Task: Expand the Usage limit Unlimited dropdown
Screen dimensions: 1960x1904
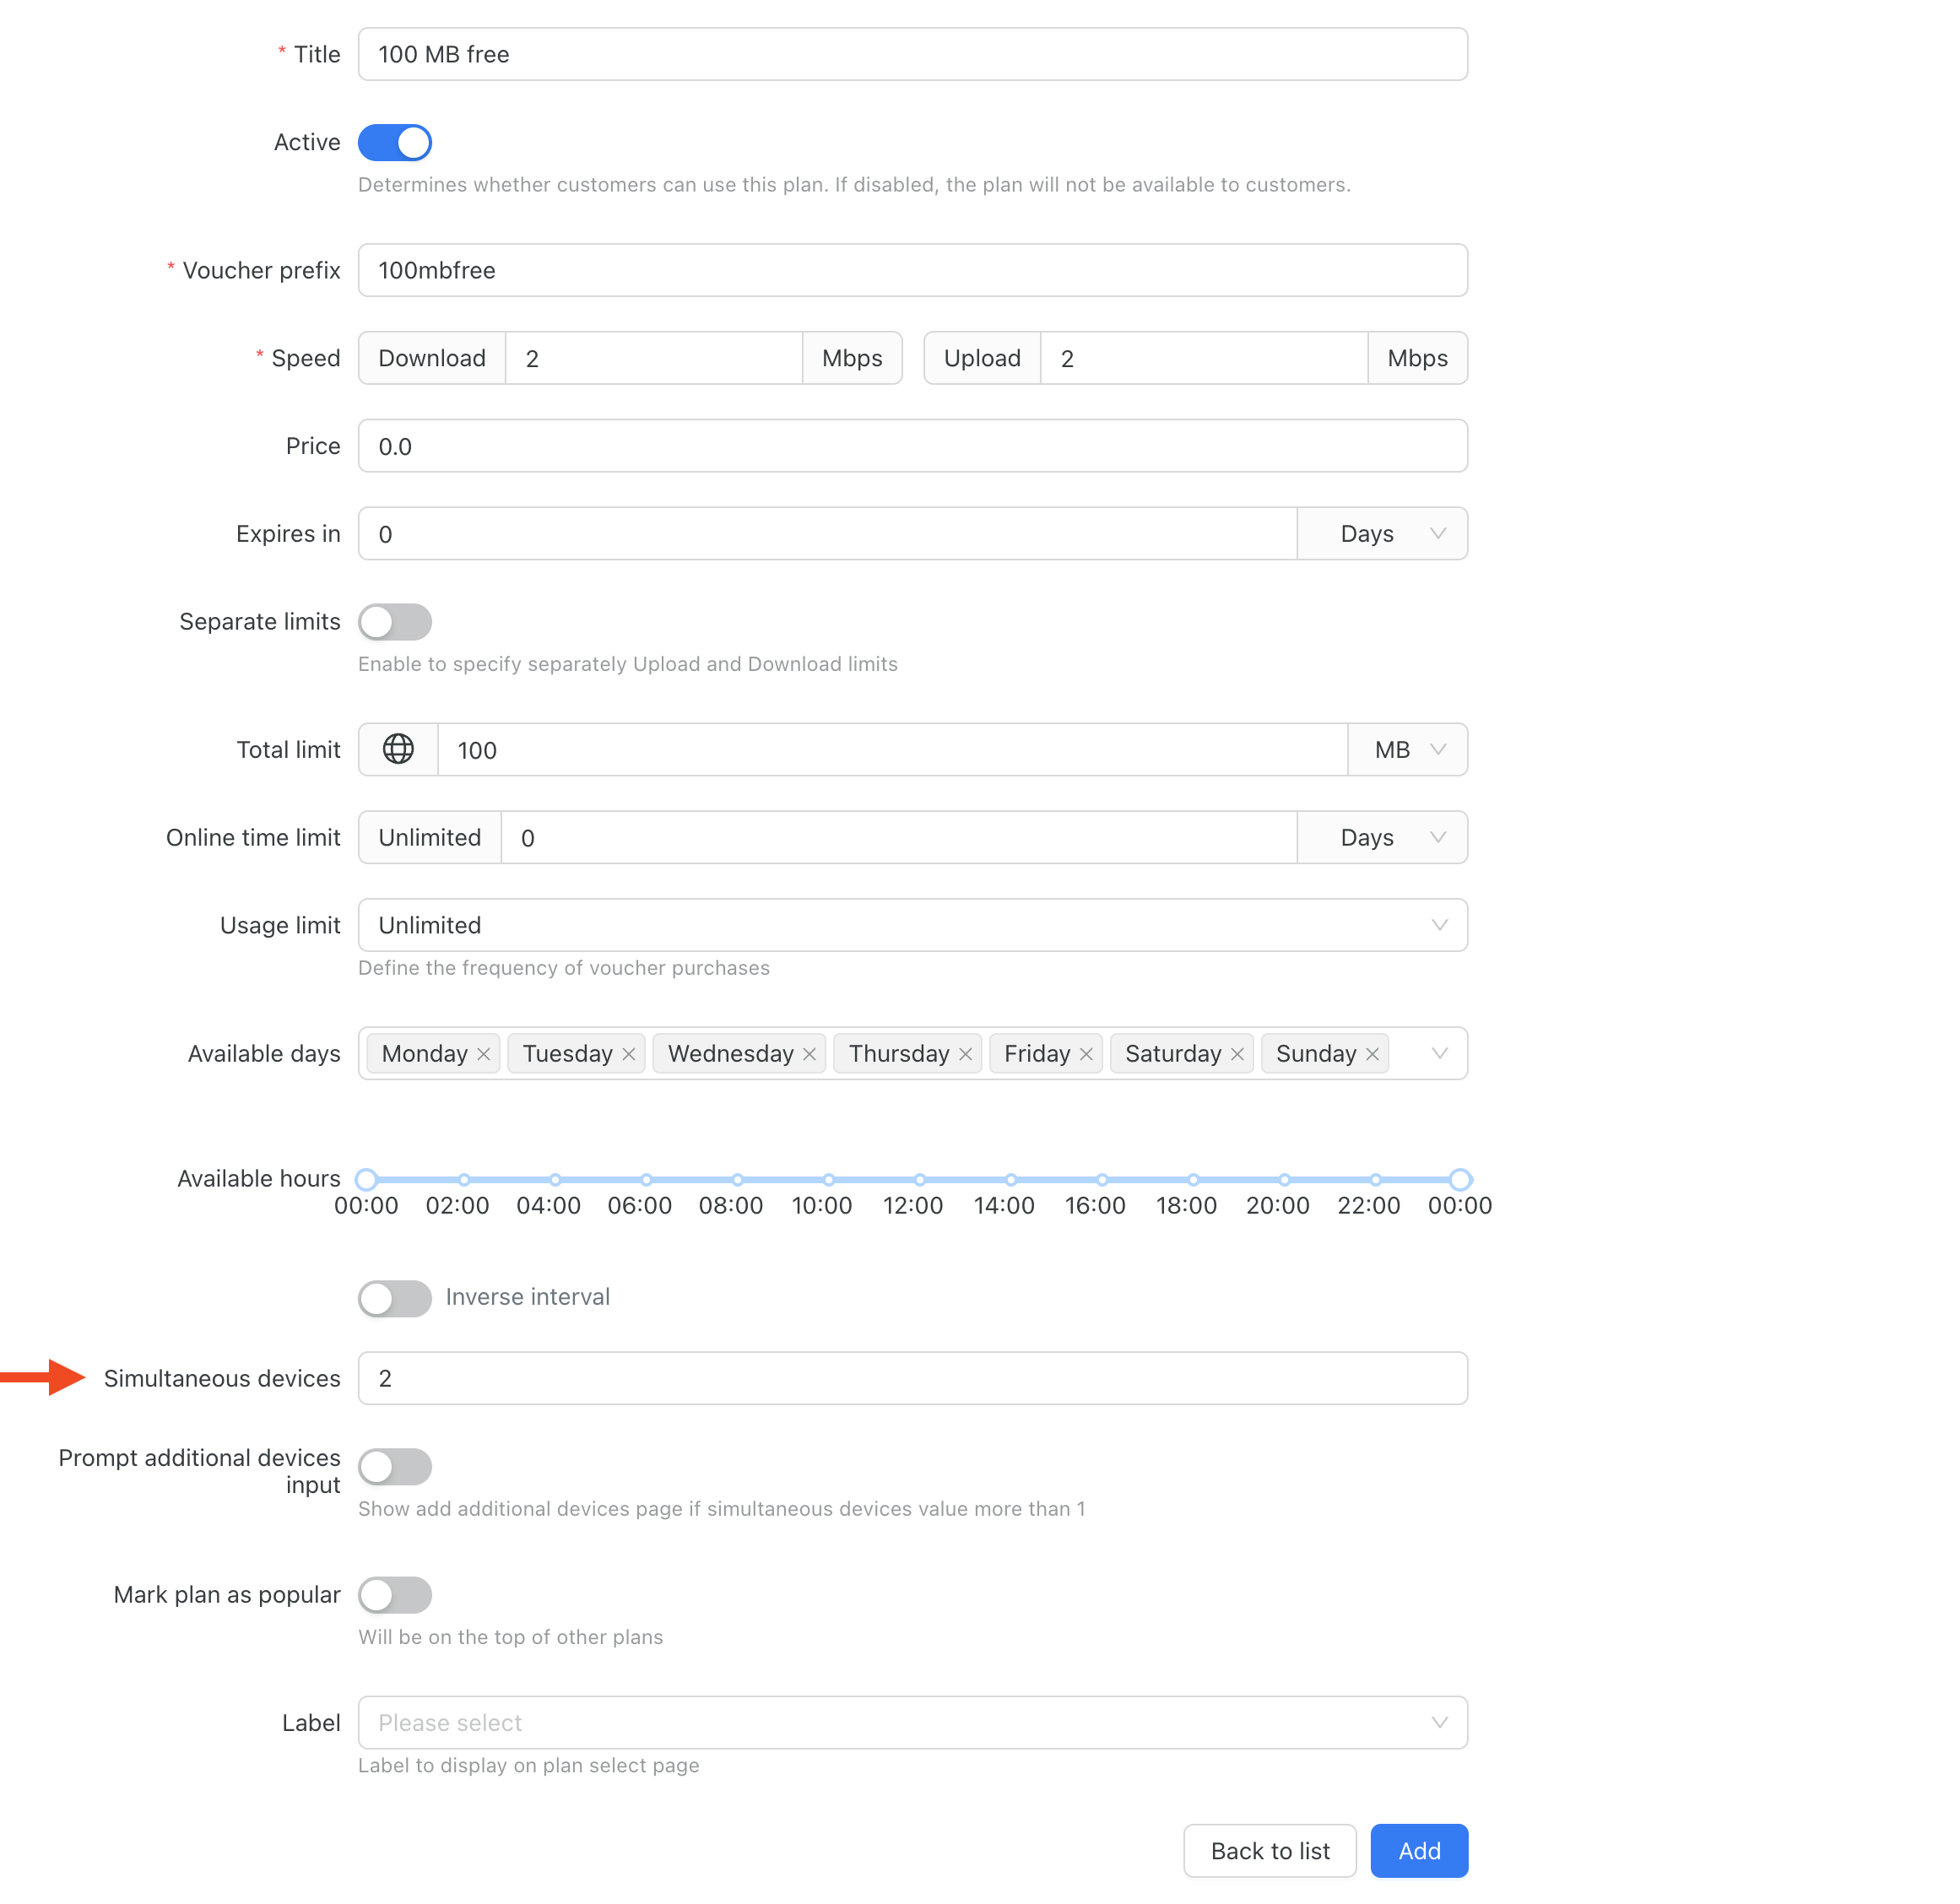Action: [913, 925]
